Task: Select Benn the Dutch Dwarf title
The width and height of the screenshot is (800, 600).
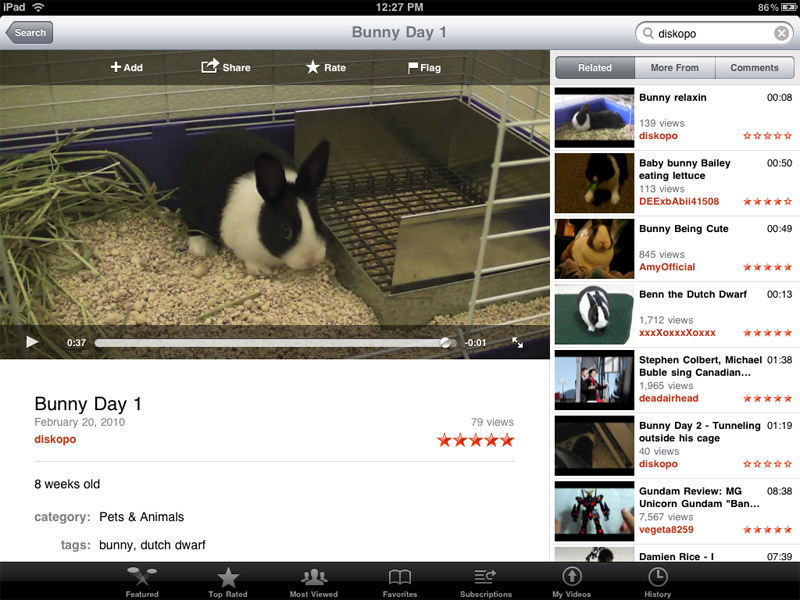Action: (693, 294)
